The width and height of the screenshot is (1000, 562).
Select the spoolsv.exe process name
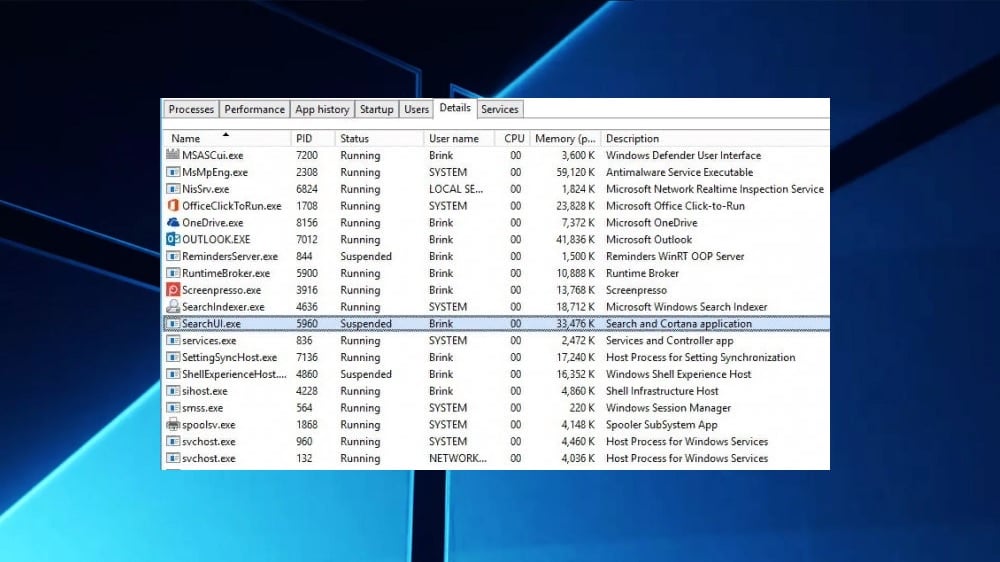click(209, 425)
